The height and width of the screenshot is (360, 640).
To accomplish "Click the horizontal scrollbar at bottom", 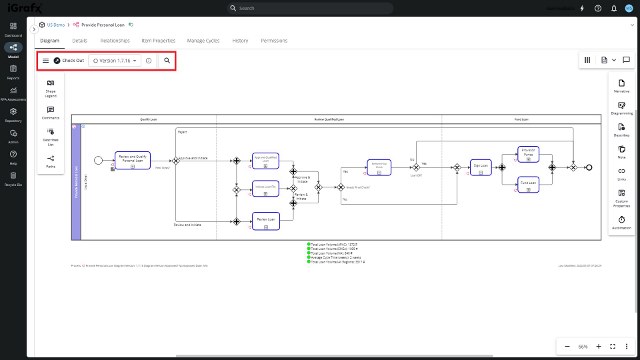I will tap(335, 356).
